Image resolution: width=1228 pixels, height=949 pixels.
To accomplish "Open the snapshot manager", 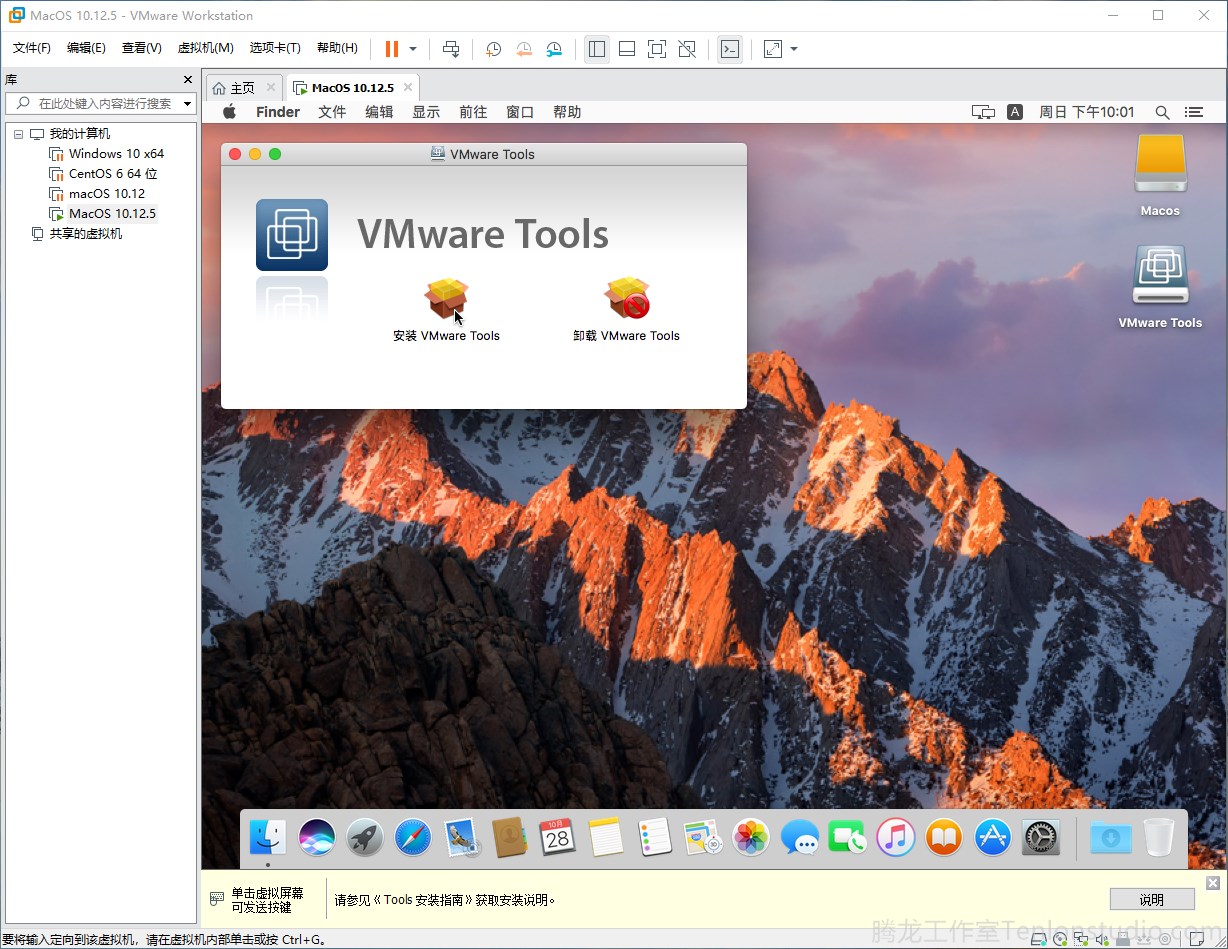I will [555, 49].
